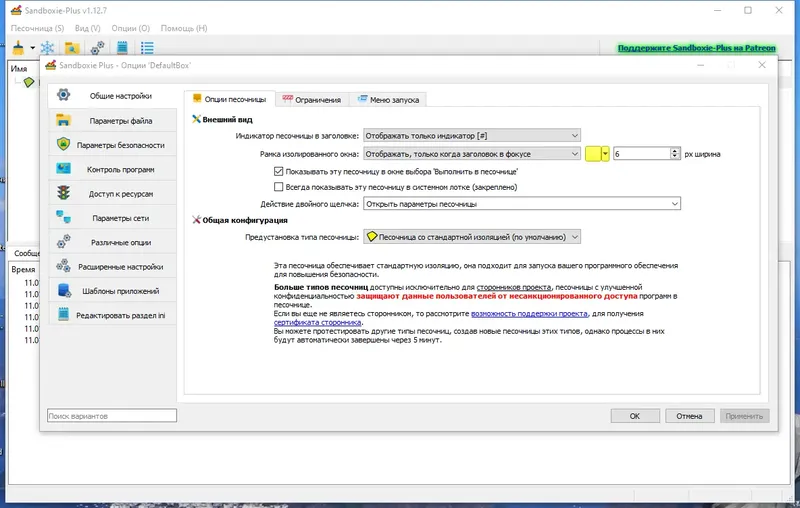Viewport: 800px width, 508px height.
Task: Open Вид (V) menu
Action: point(88,28)
